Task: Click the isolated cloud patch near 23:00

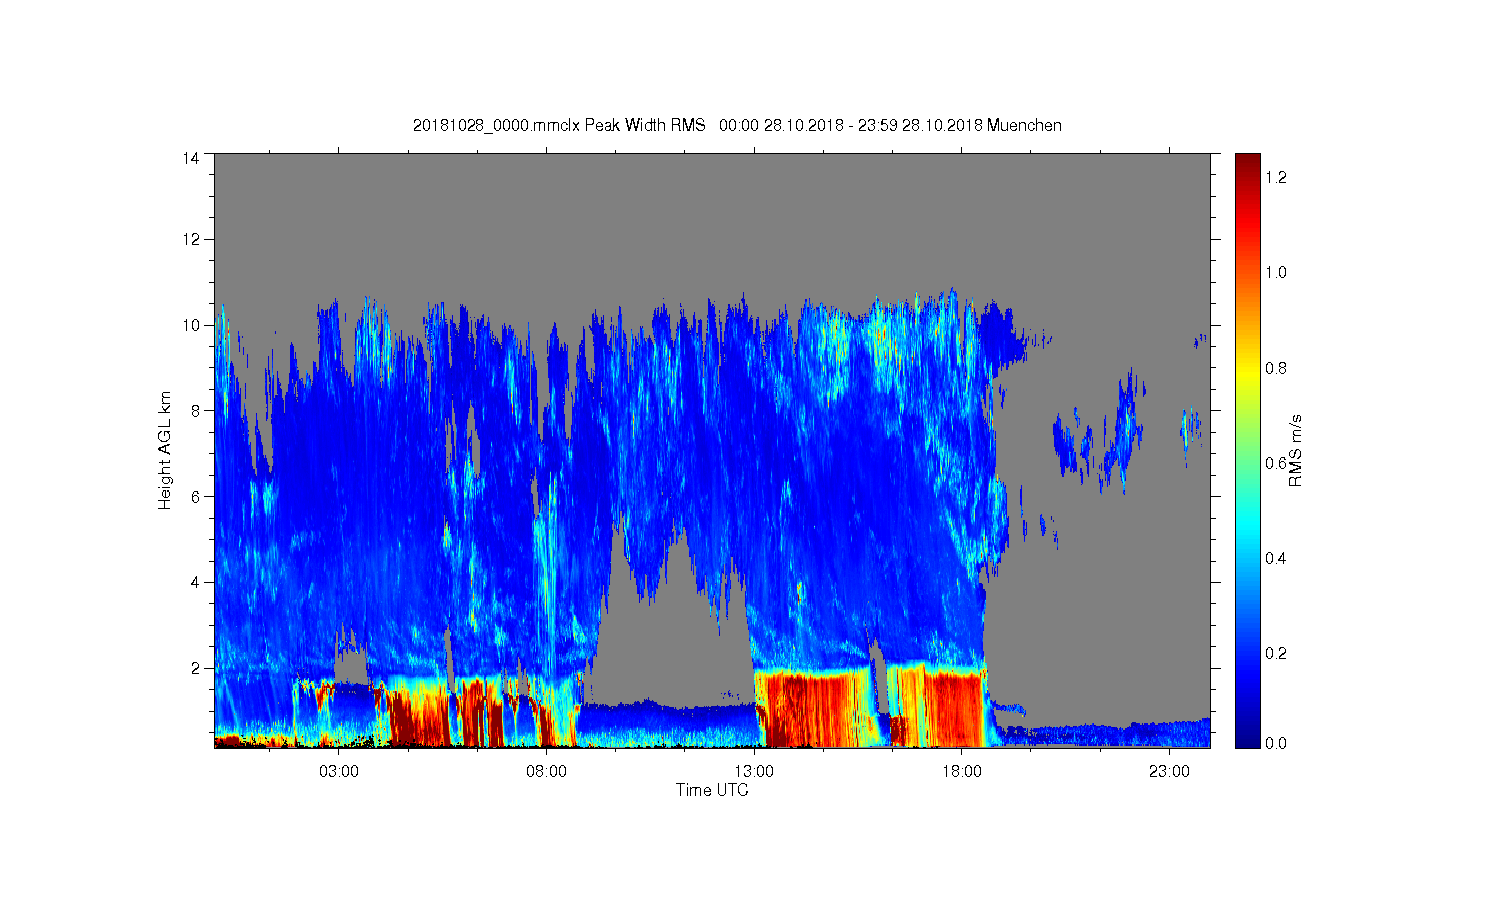Action: [1190, 430]
